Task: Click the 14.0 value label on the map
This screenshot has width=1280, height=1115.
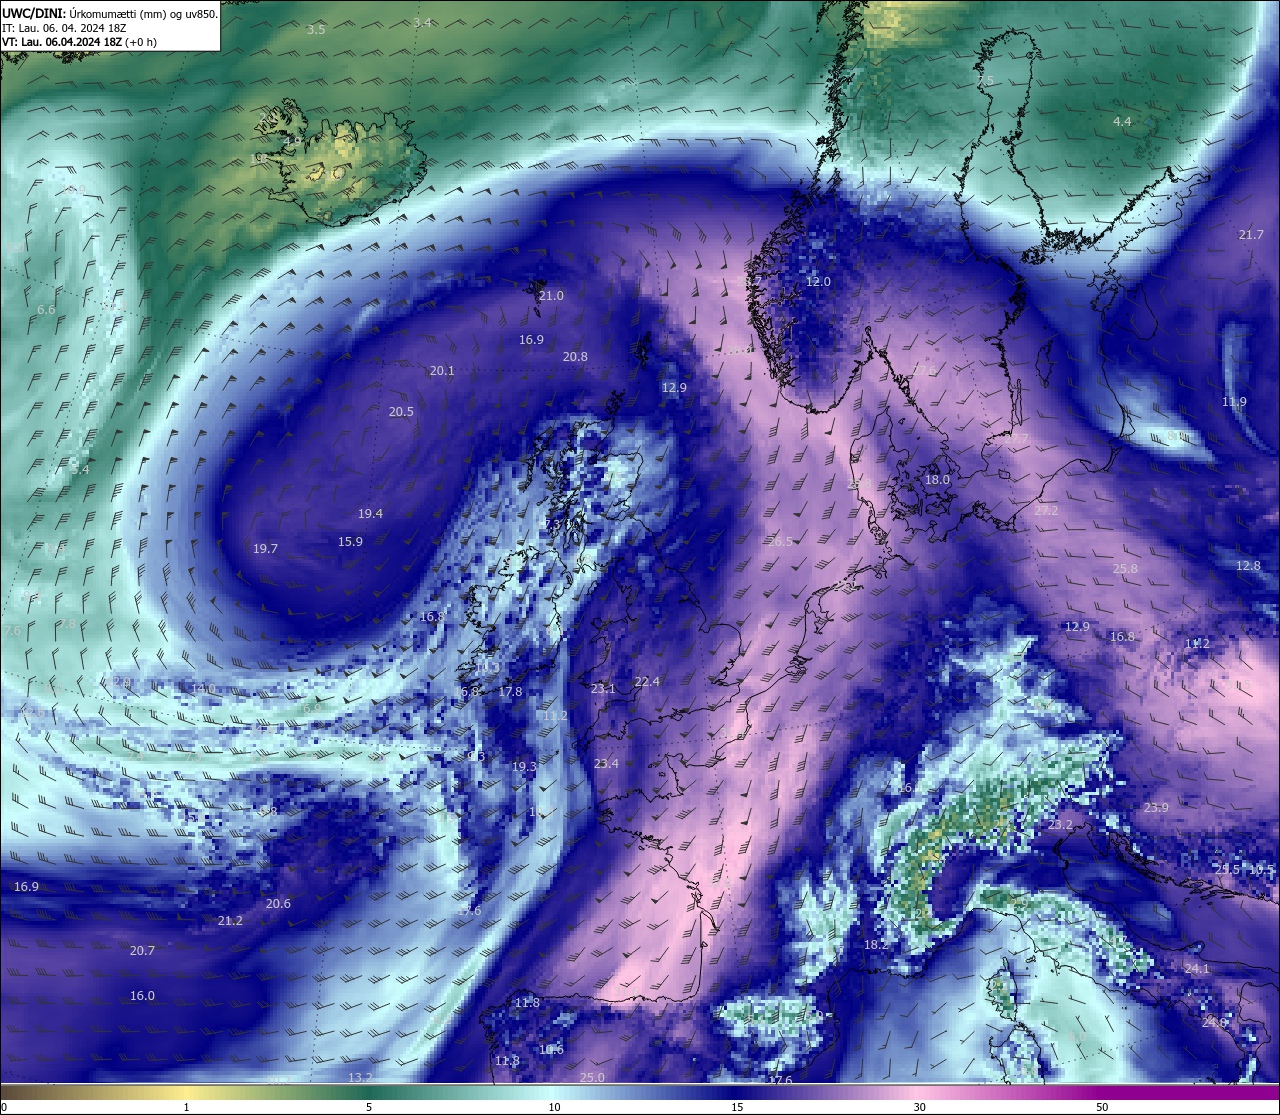Action: click(x=203, y=689)
